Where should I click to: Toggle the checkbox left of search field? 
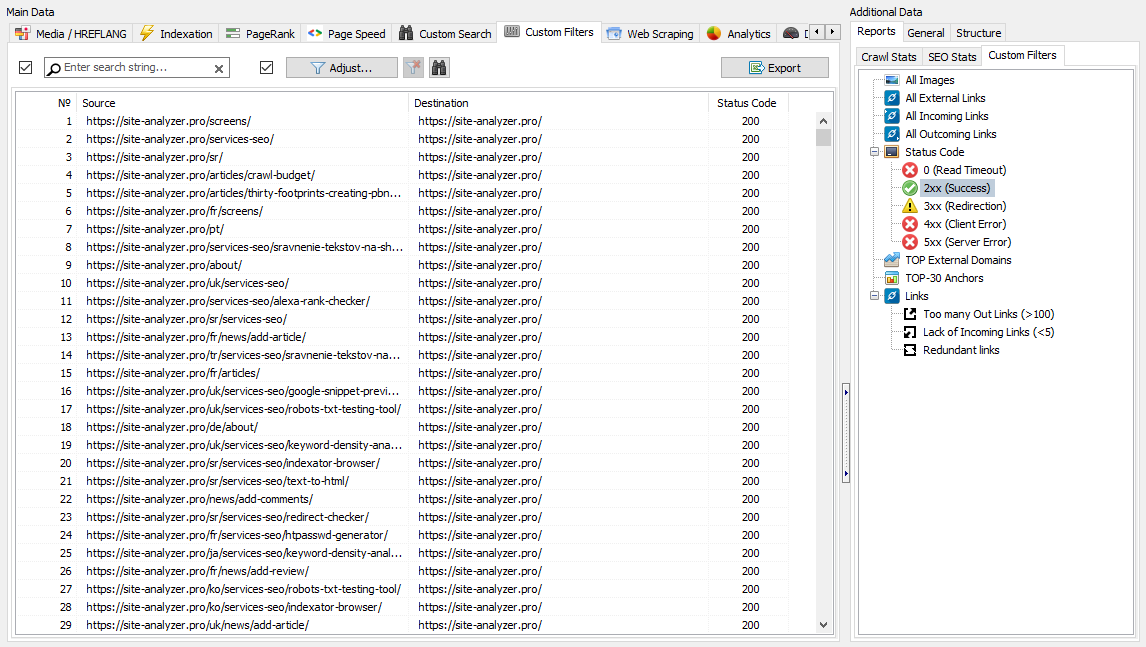click(26, 68)
